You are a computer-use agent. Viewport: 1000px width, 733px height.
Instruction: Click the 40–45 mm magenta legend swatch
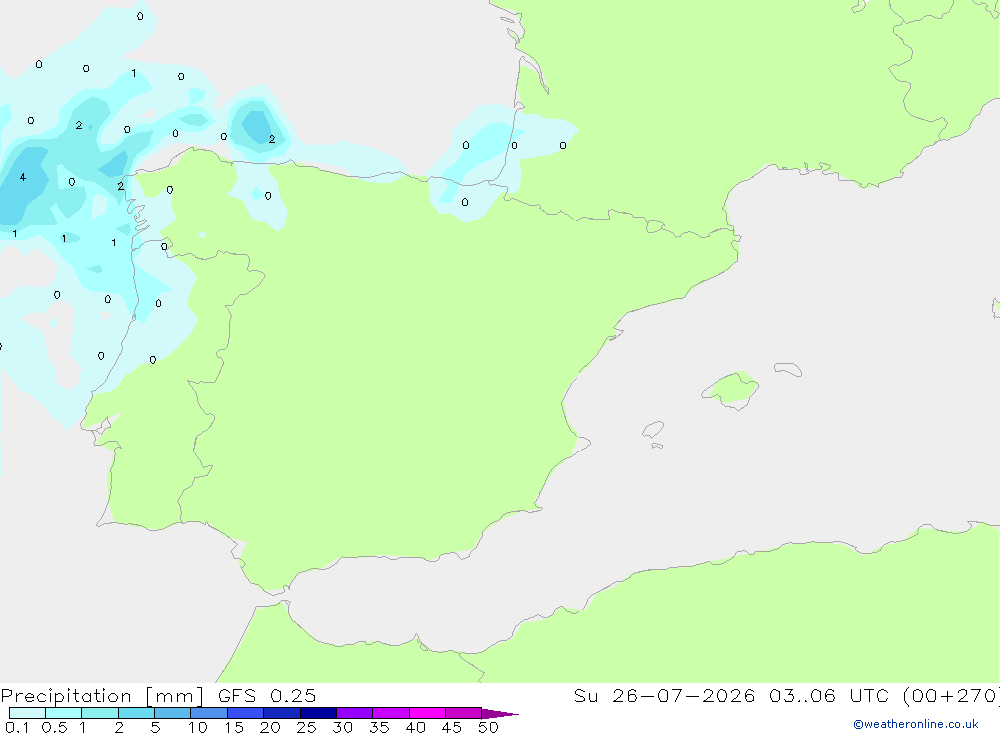coord(427,713)
